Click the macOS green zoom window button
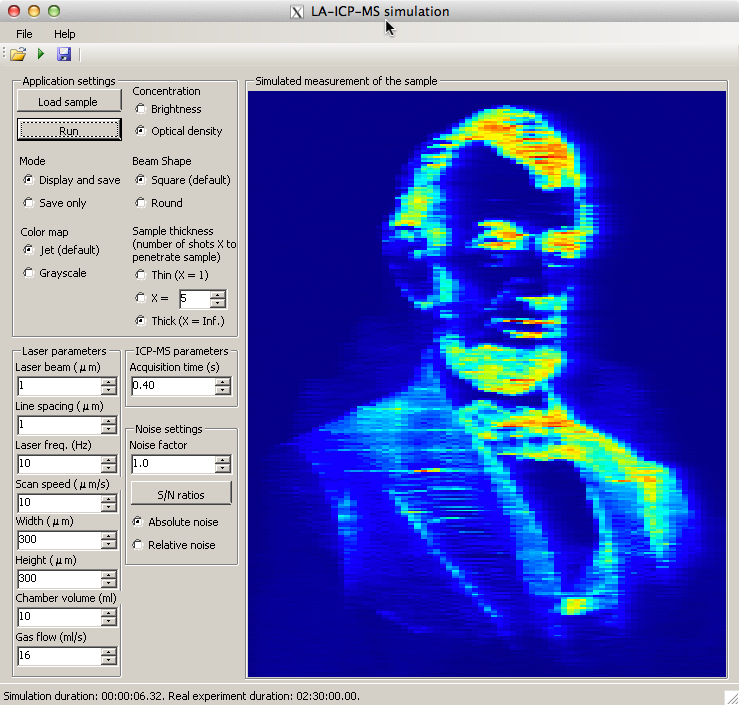 click(54, 11)
